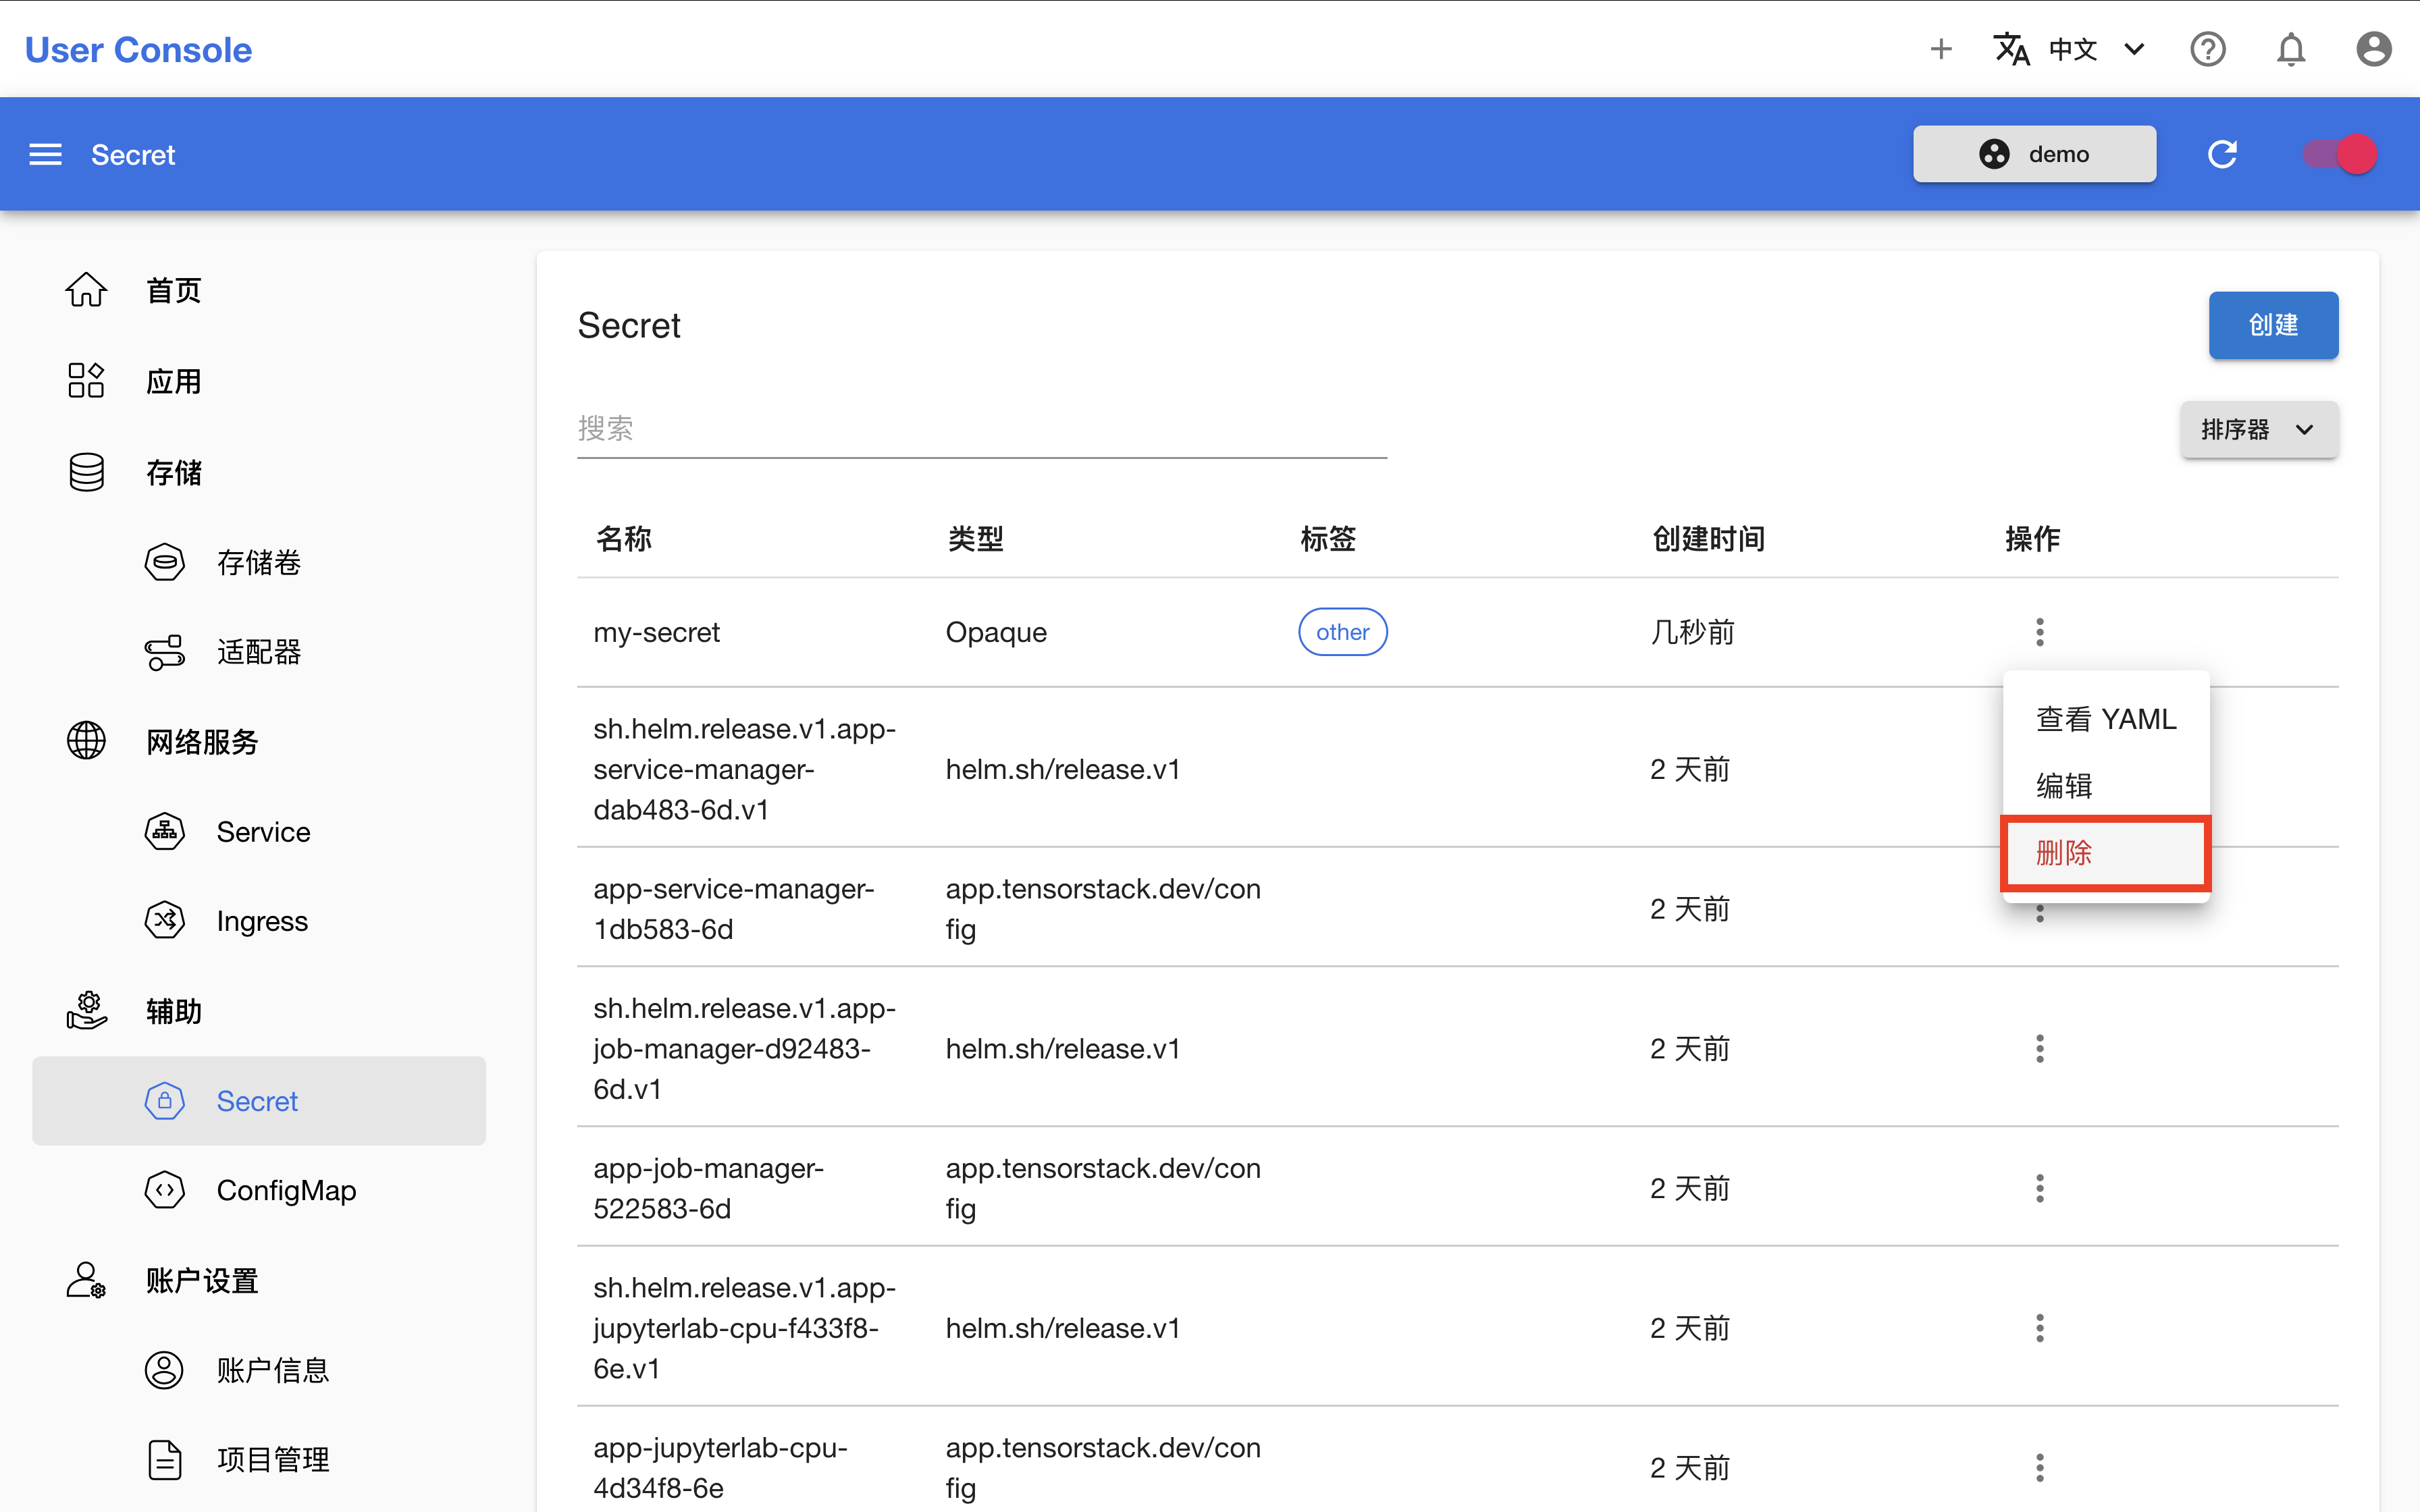Open notifications bell
Screen dimensions: 2420x1512
(2290, 49)
